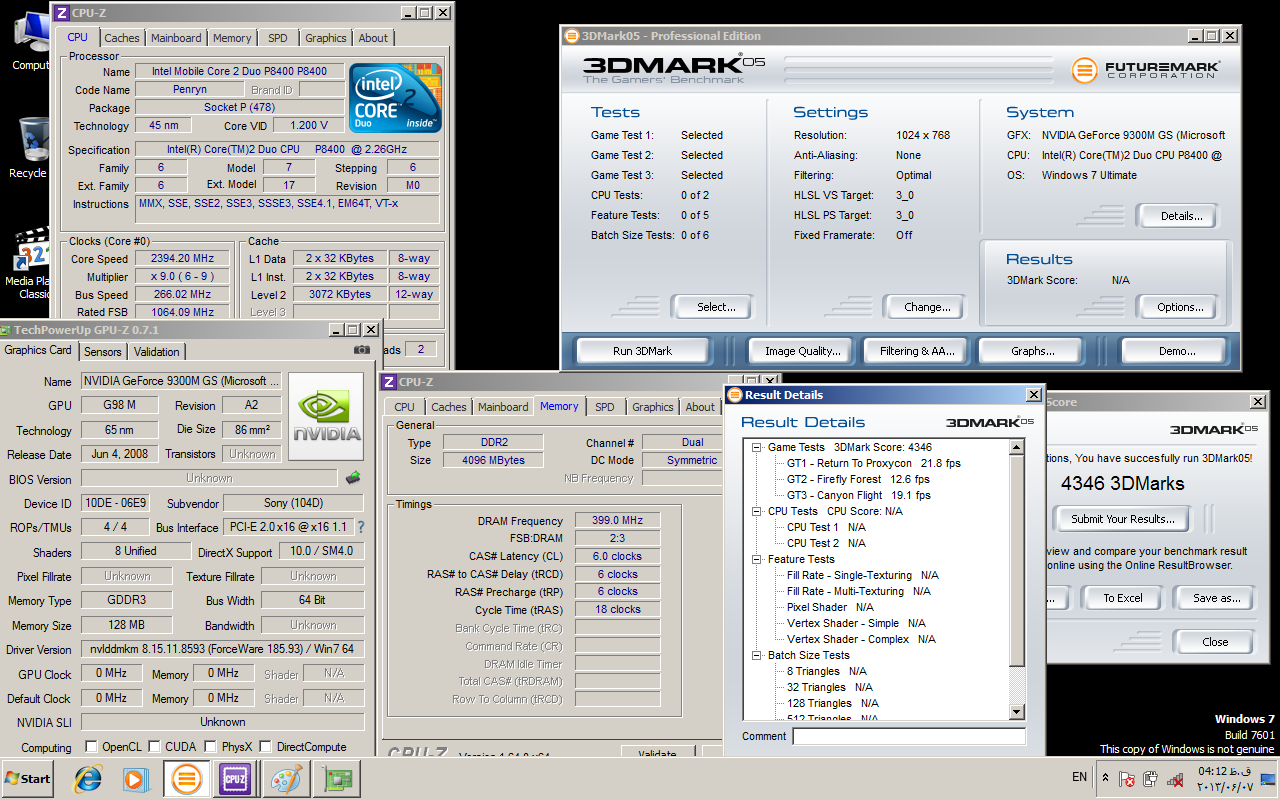Open Graphics tab in CPU-Z processor window
This screenshot has width=1280, height=800.
click(326, 38)
